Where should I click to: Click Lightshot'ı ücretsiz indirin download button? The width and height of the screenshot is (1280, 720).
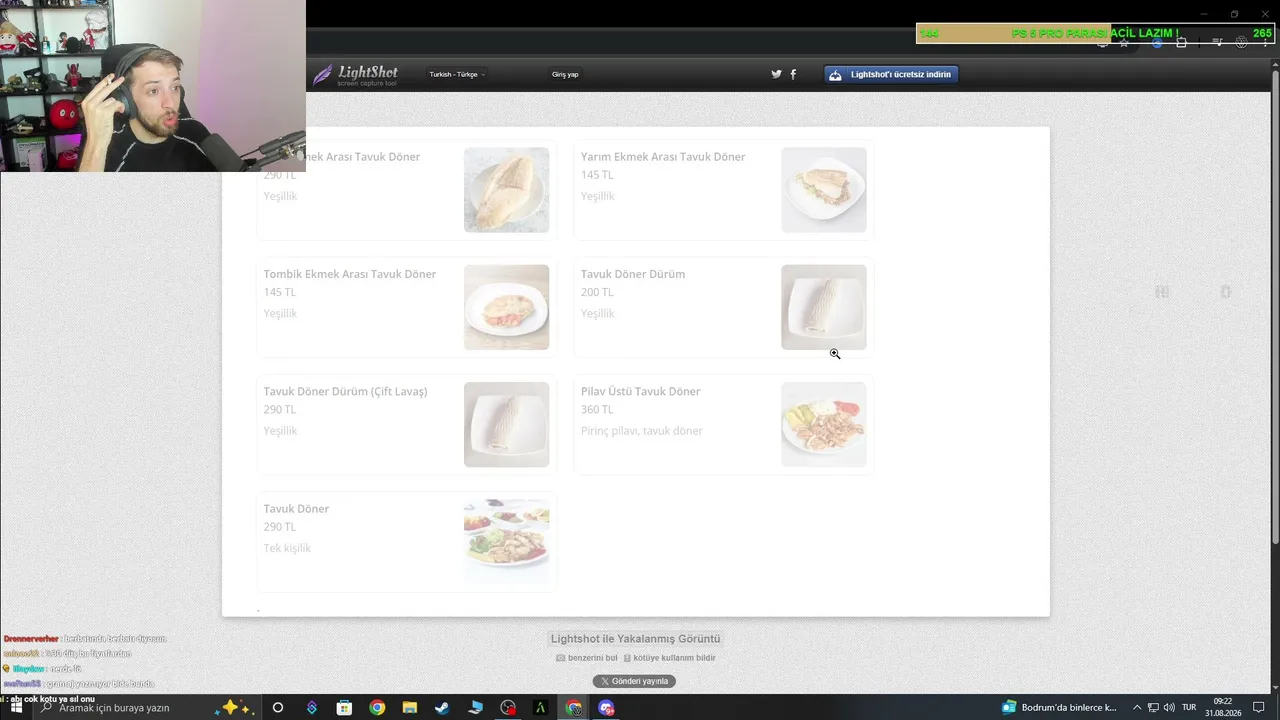coord(891,74)
